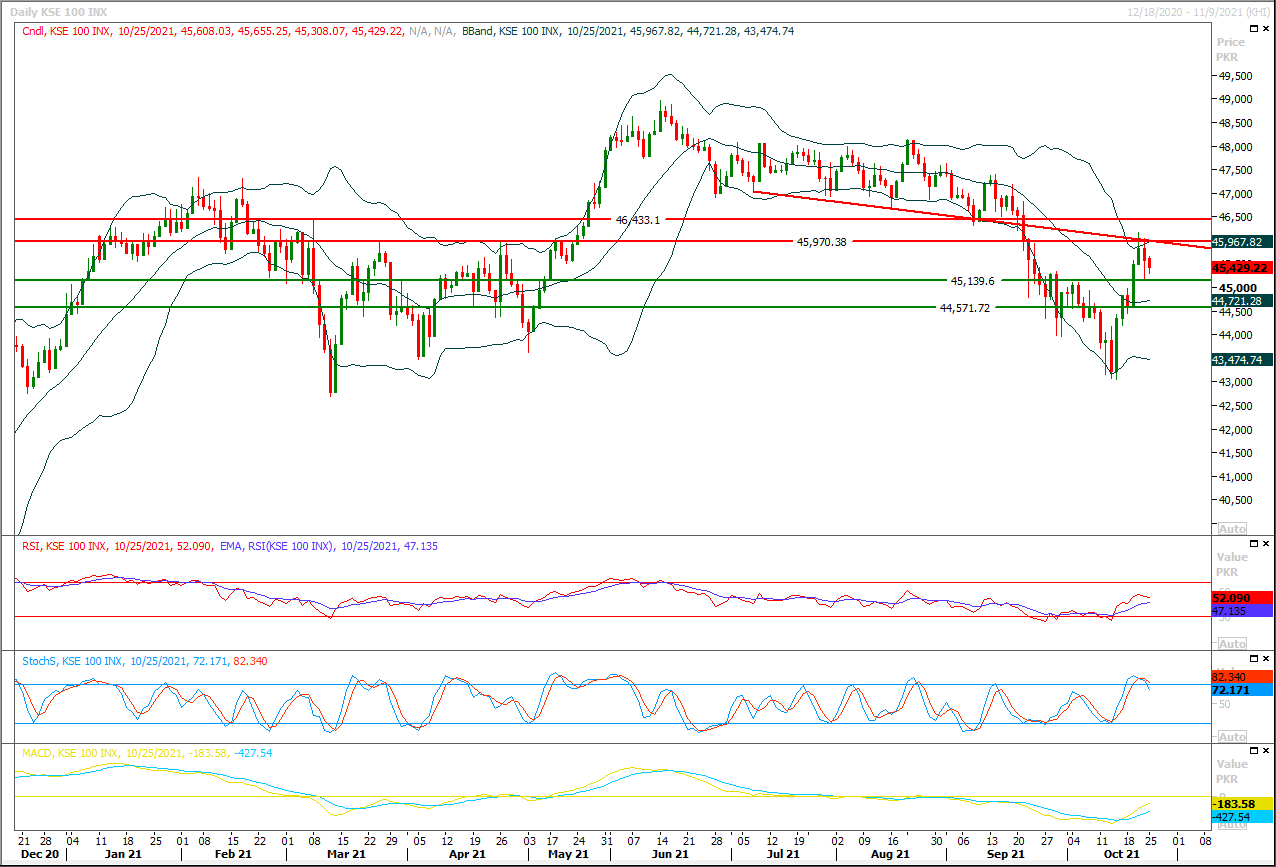The image size is (1276, 867).
Task: Select the MACD KSE 100 INX legend
Action: click(147, 753)
